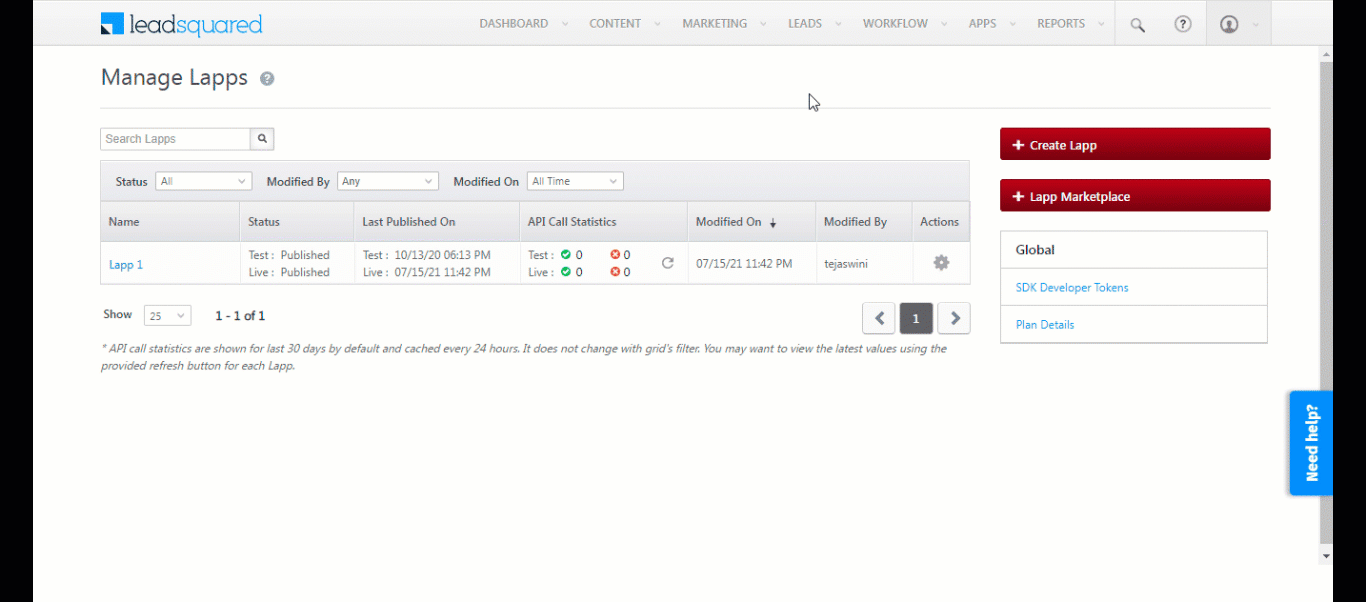The width and height of the screenshot is (1366, 602).
Task: Click the previous page arrow in pagination
Action: click(x=879, y=317)
